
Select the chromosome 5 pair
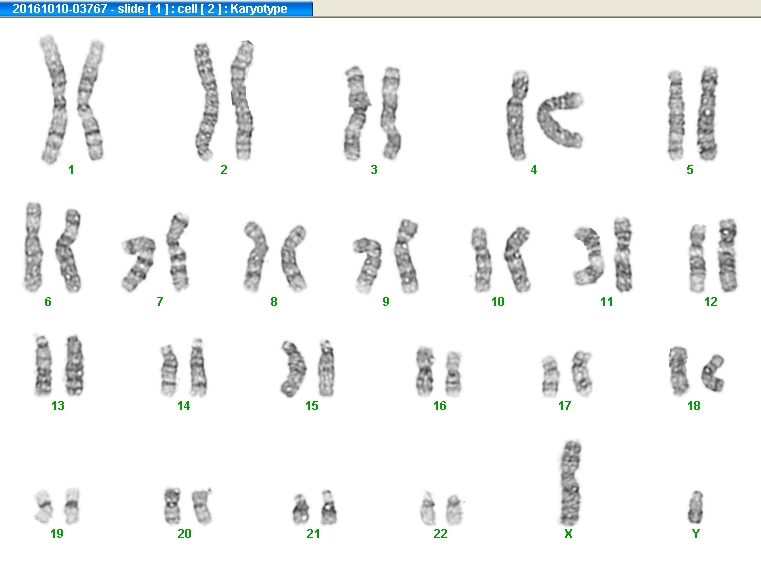(693, 114)
